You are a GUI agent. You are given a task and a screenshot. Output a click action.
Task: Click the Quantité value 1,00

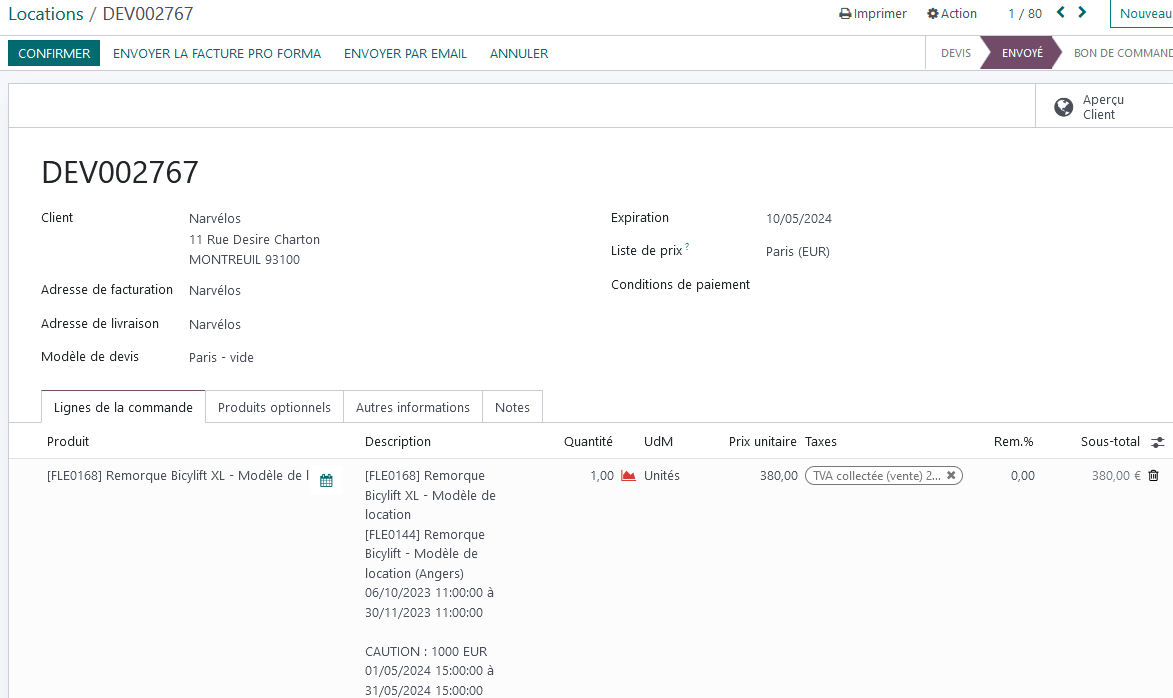coord(601,476)
